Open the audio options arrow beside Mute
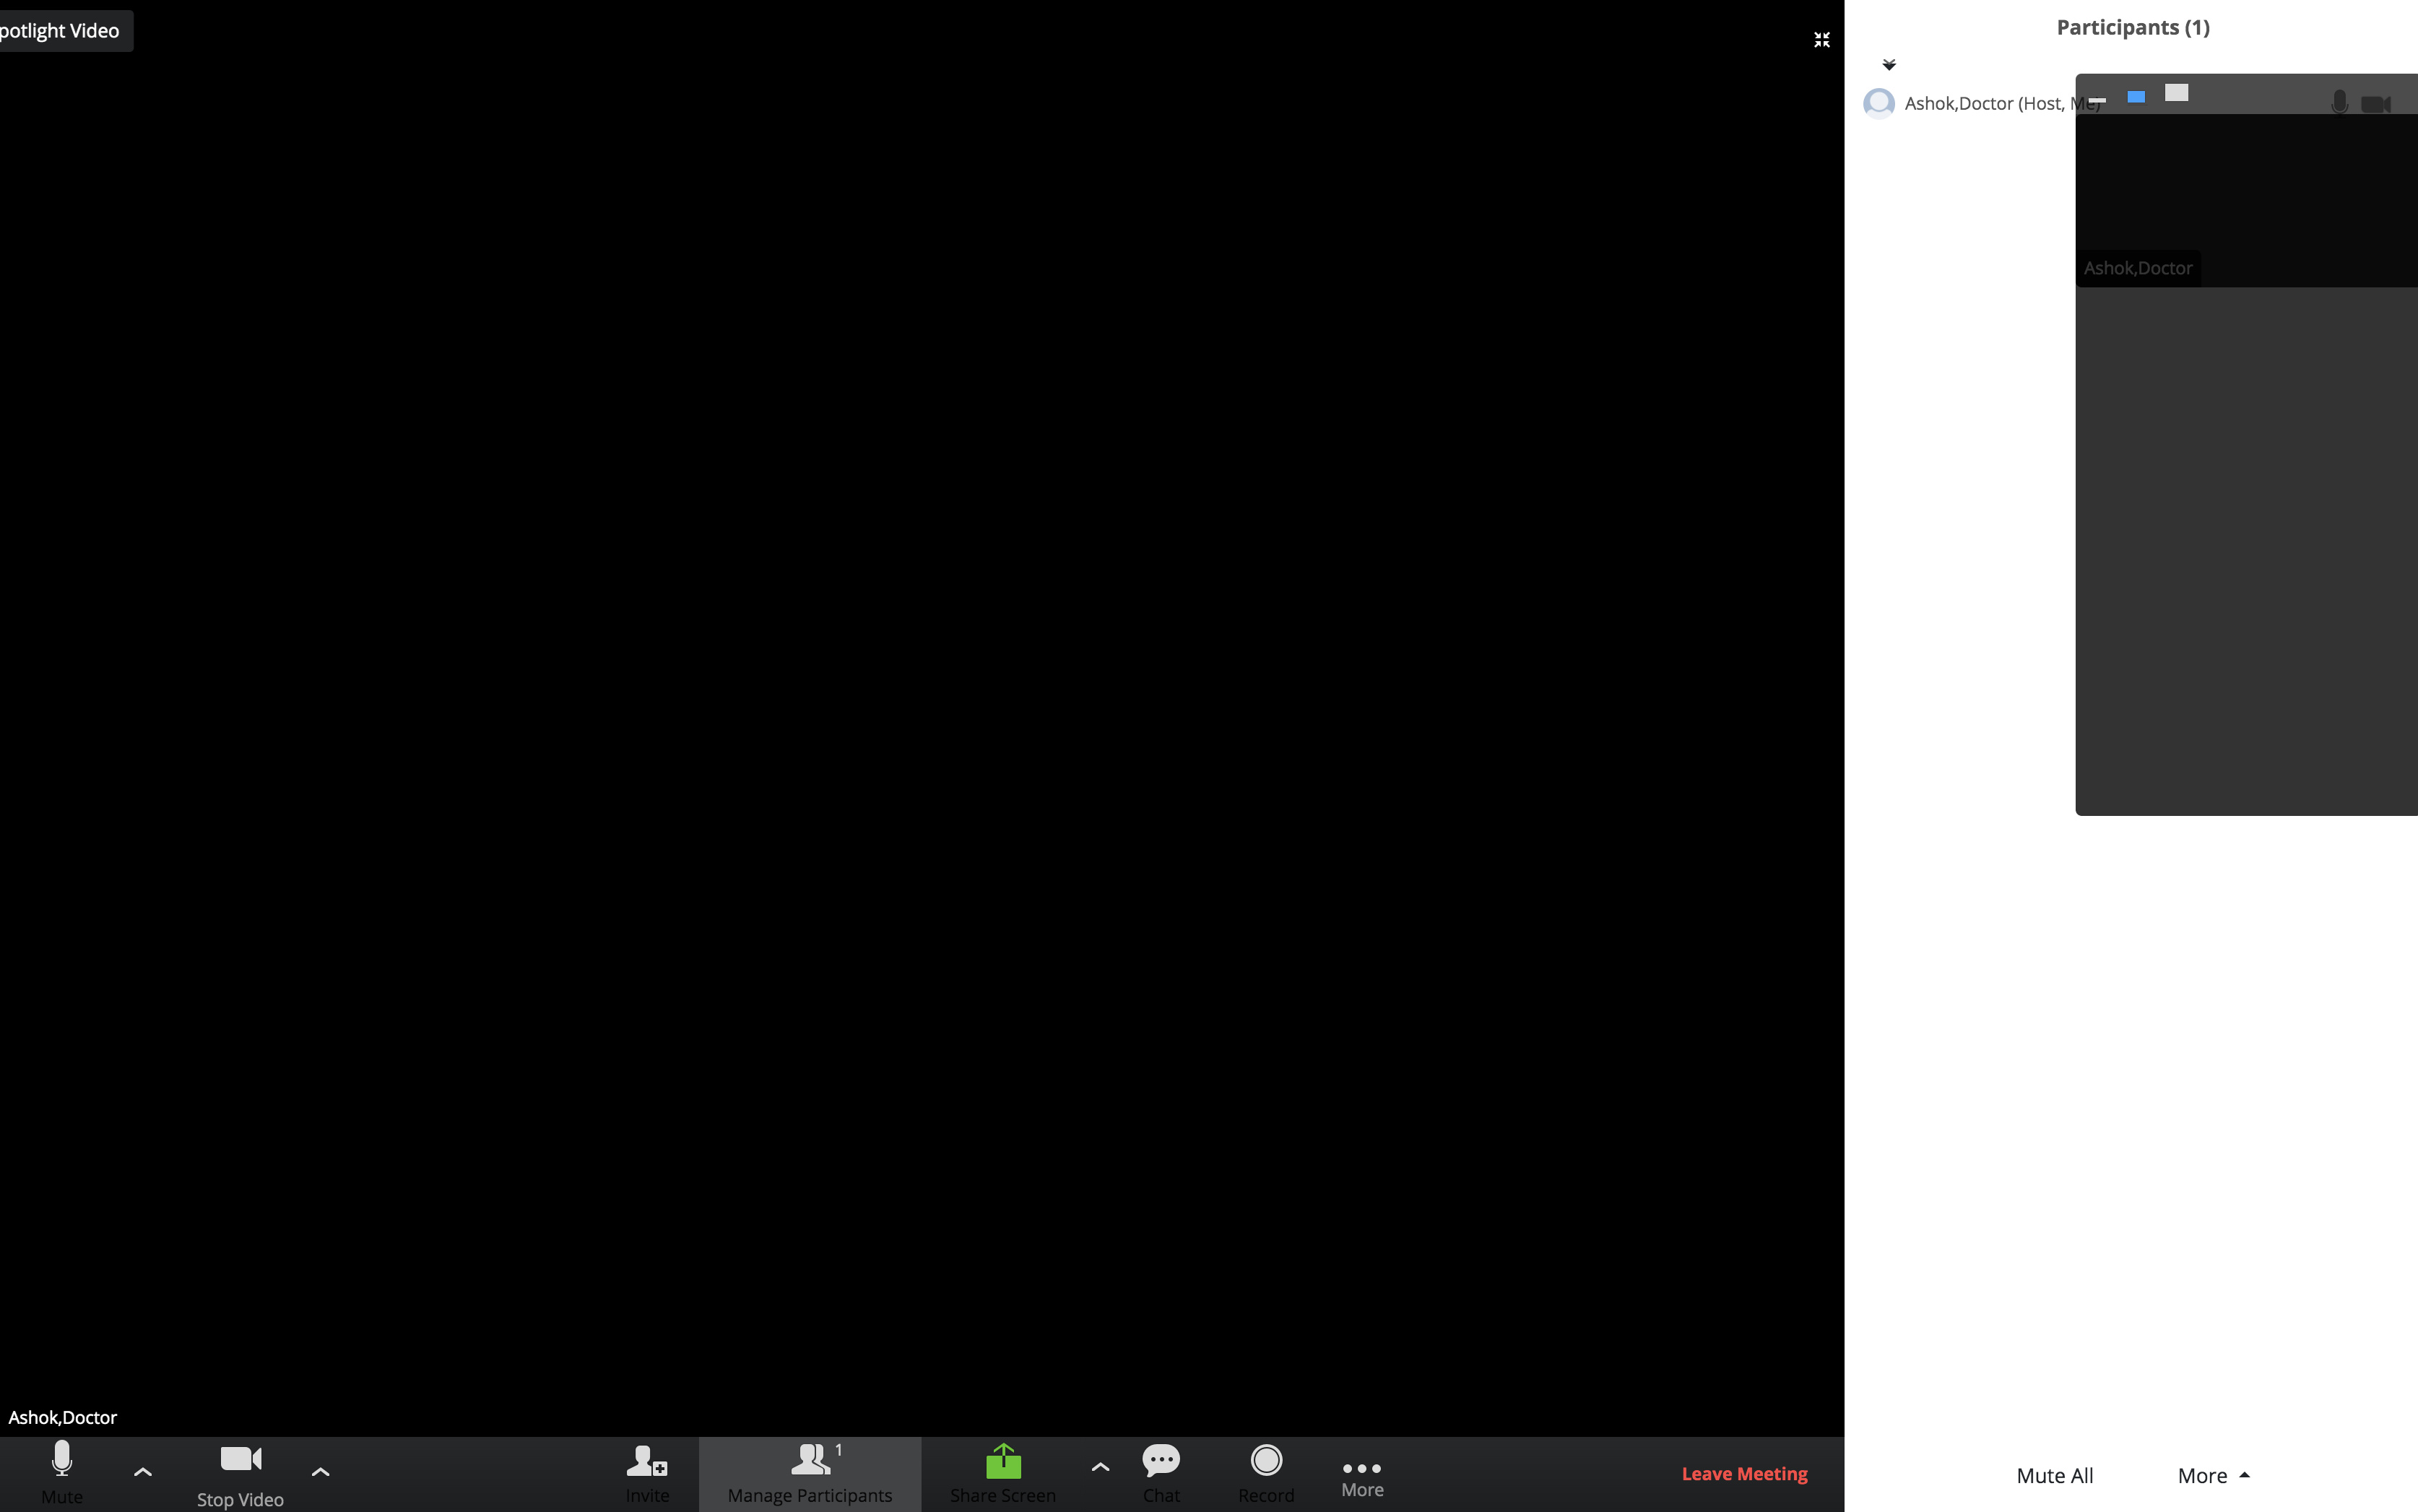The width and height of the screenshot is (2418, 1512). (x=143, y=1472)
